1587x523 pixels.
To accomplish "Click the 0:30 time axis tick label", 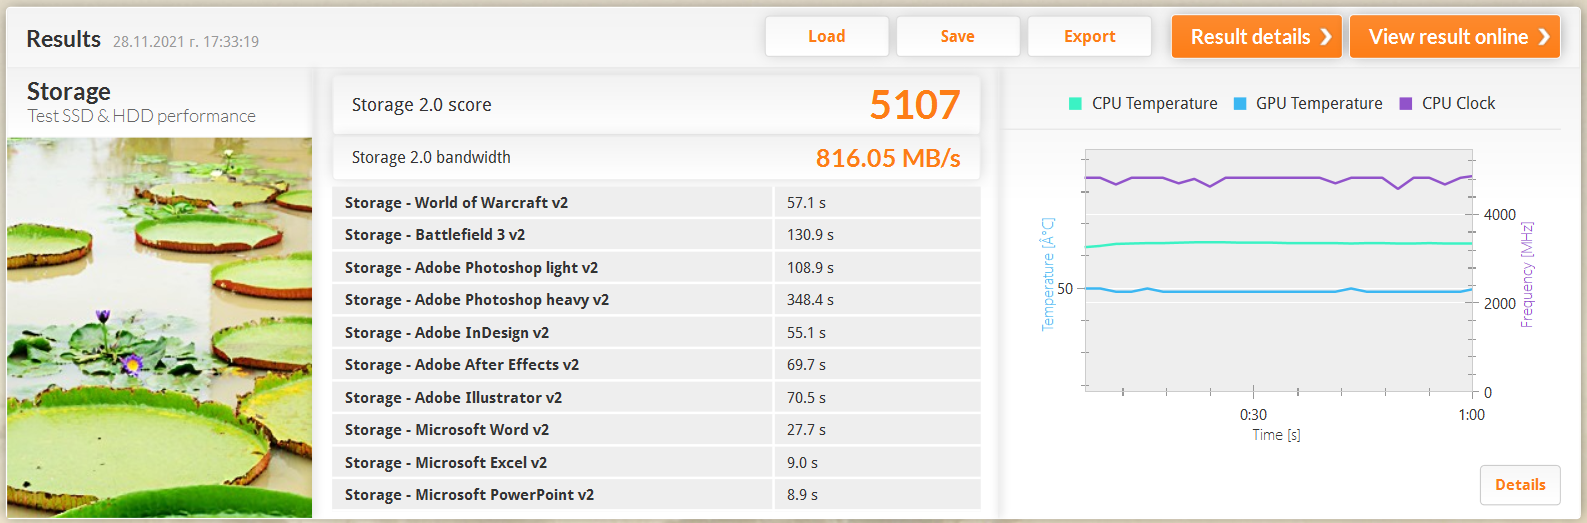I will click(1253, 415).
